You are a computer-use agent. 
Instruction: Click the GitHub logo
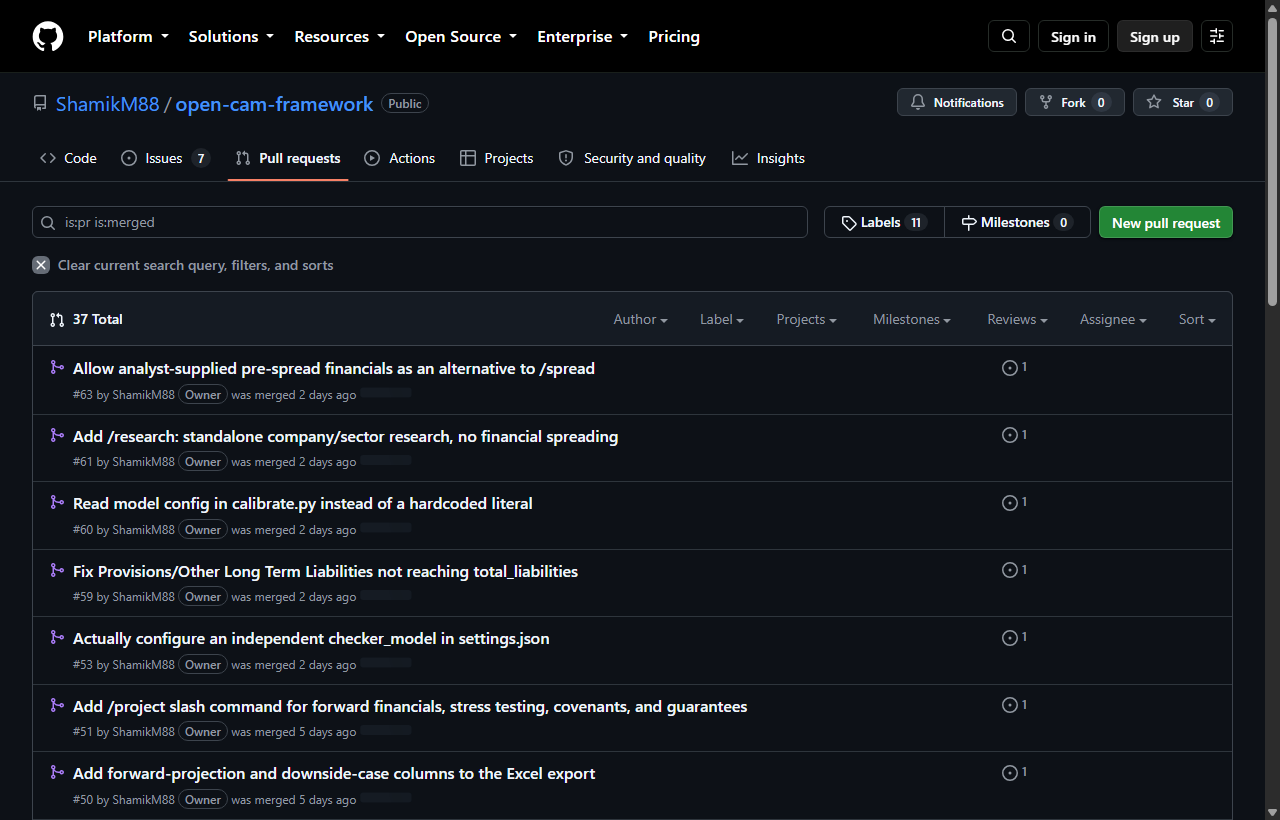tap(48, 36)
